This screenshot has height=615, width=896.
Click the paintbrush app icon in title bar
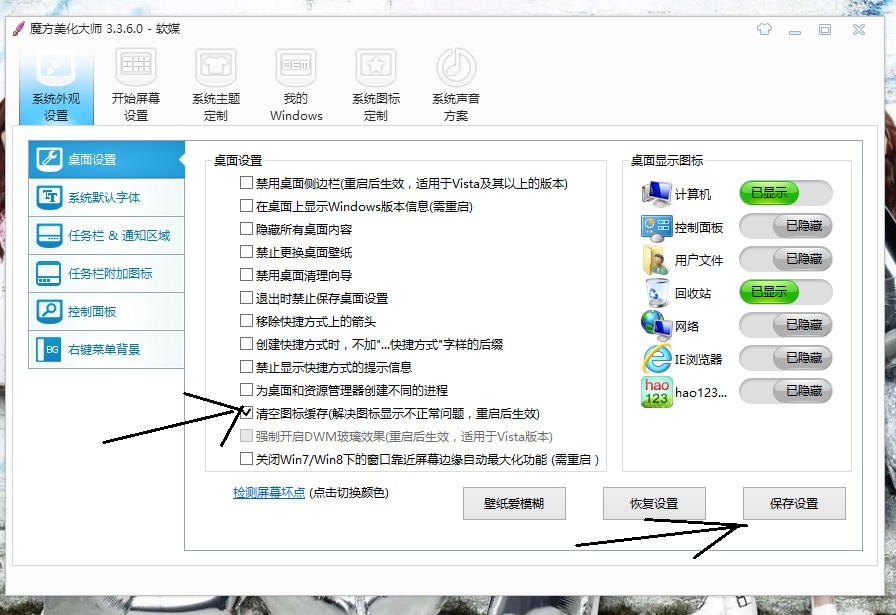click(x=19, y=28)
